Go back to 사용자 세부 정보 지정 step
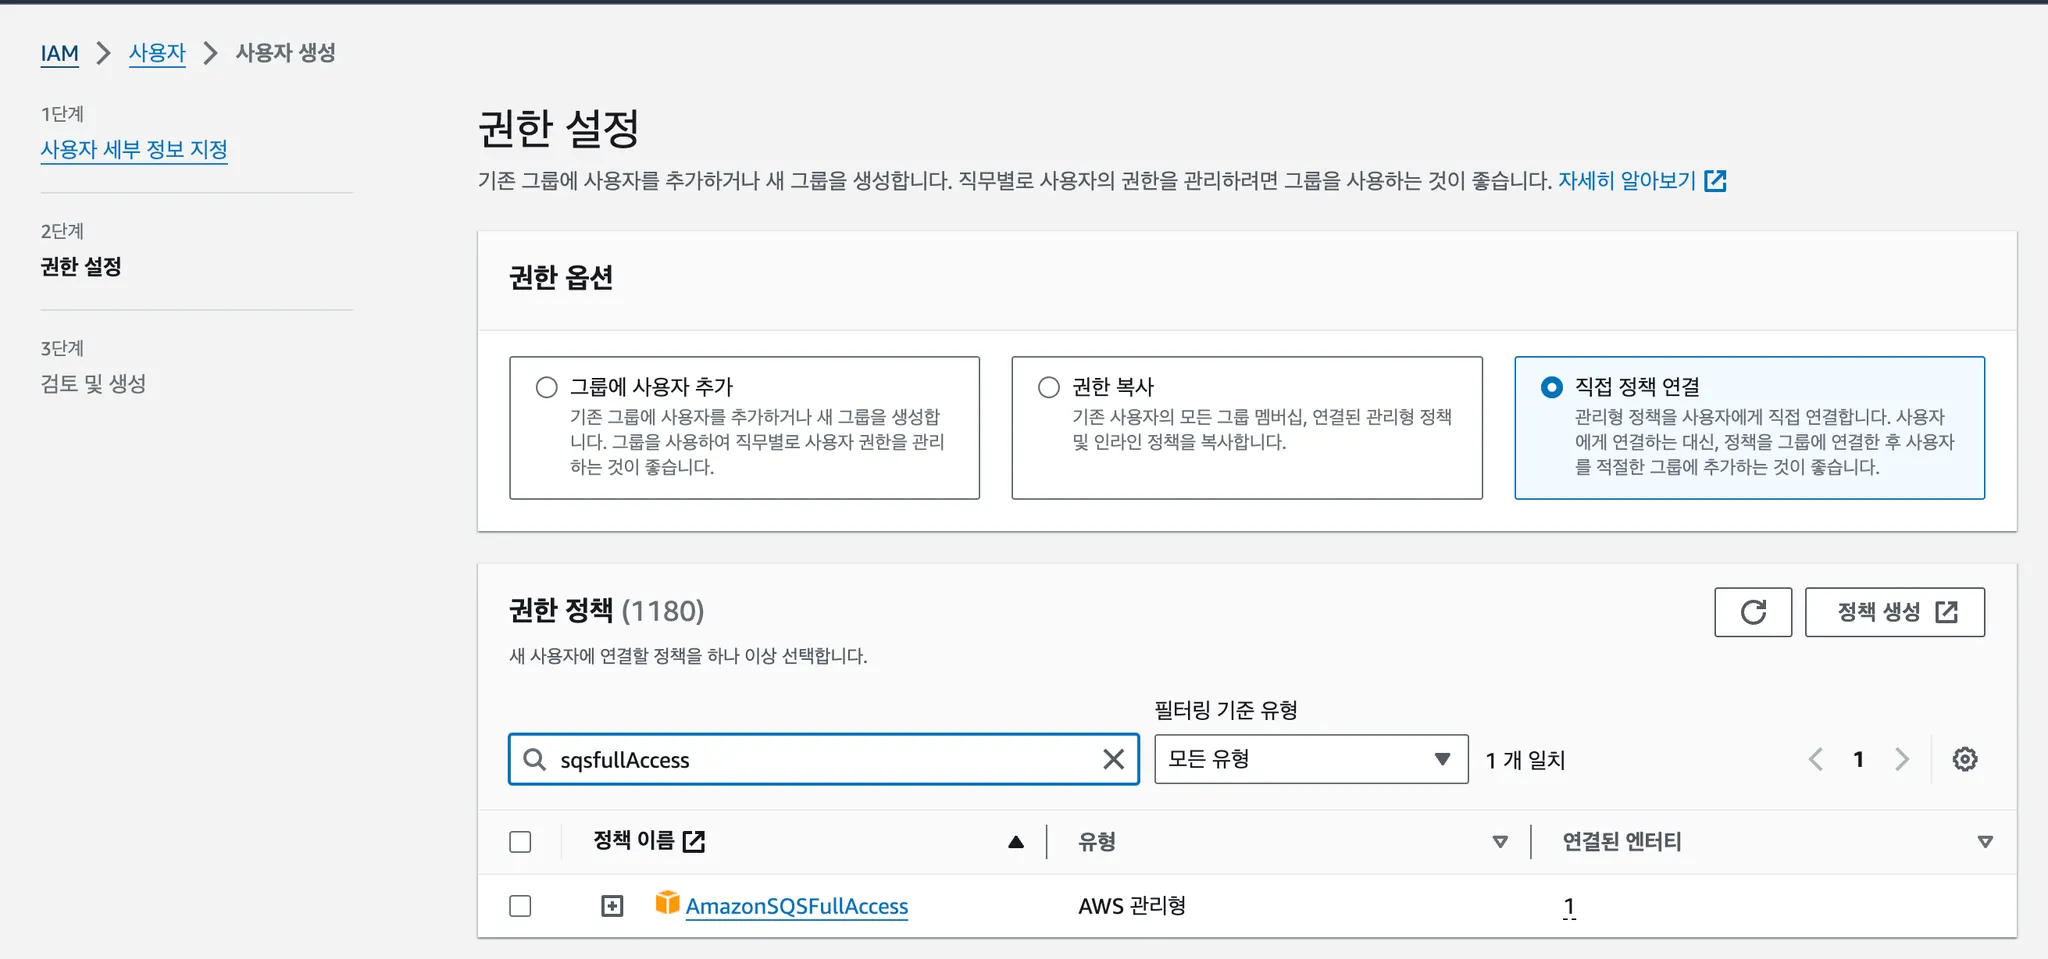The image size is (2048, 959). pyautogui.click(x=134, y=150)
